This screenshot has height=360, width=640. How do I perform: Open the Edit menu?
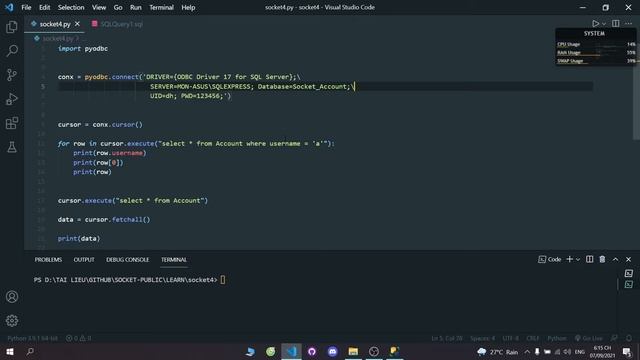44,7
